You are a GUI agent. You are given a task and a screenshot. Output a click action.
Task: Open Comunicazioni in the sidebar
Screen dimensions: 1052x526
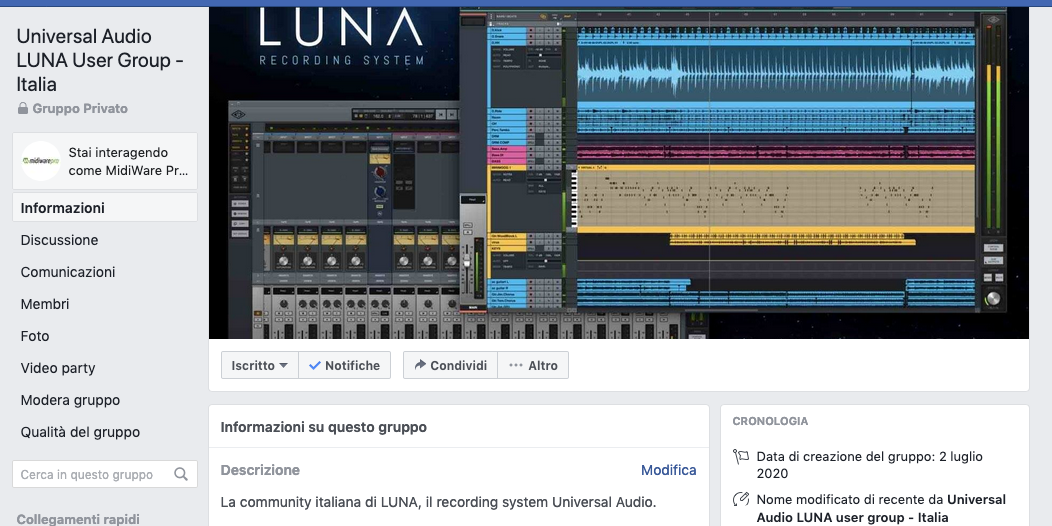67,272
